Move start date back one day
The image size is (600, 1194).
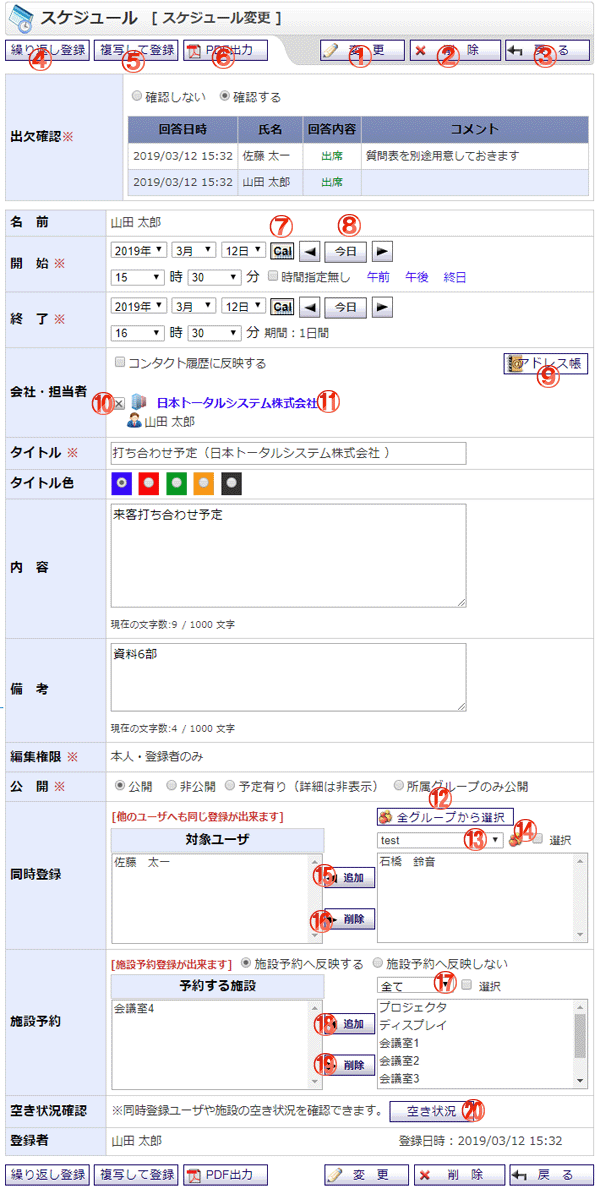[x=308, y=249]
